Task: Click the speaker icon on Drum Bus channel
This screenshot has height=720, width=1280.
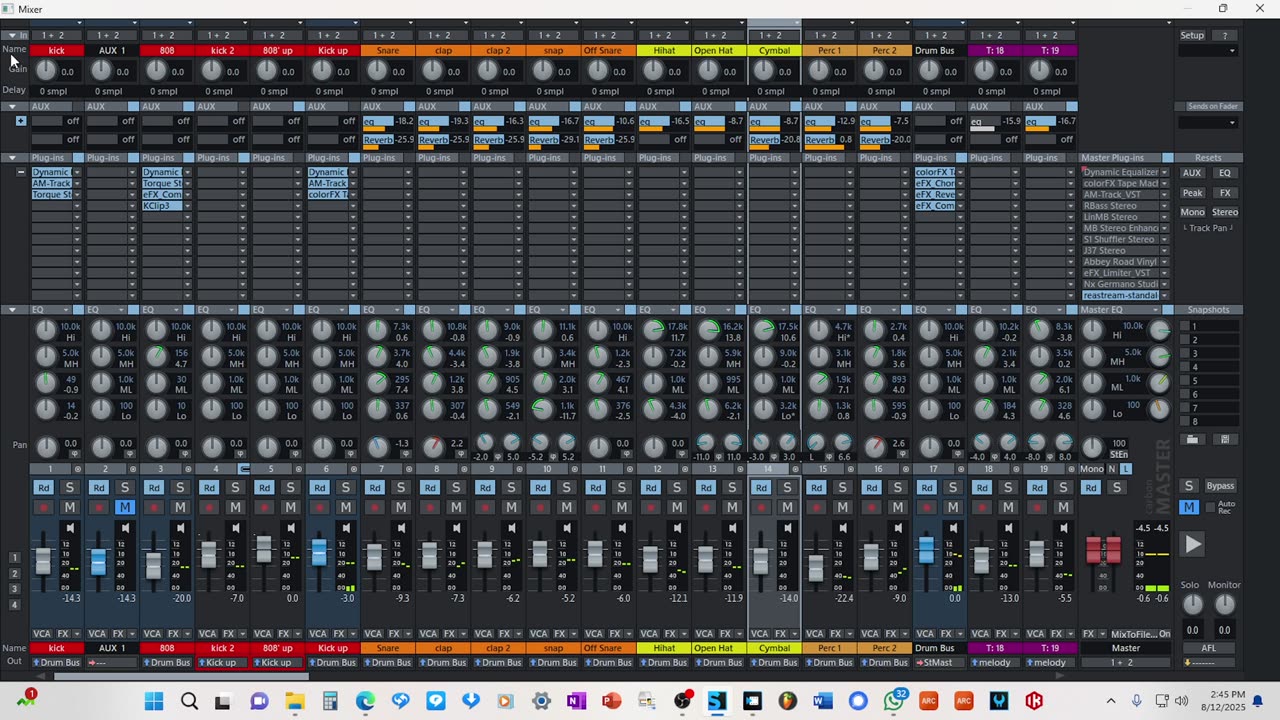Action: coord(953,528)
